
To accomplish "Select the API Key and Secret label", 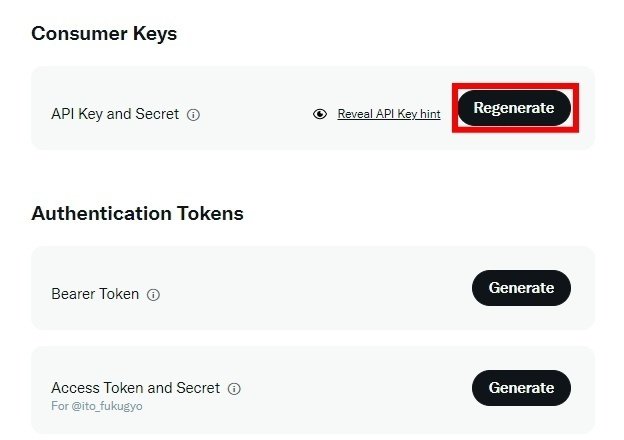I will click(x=115, y=114).
